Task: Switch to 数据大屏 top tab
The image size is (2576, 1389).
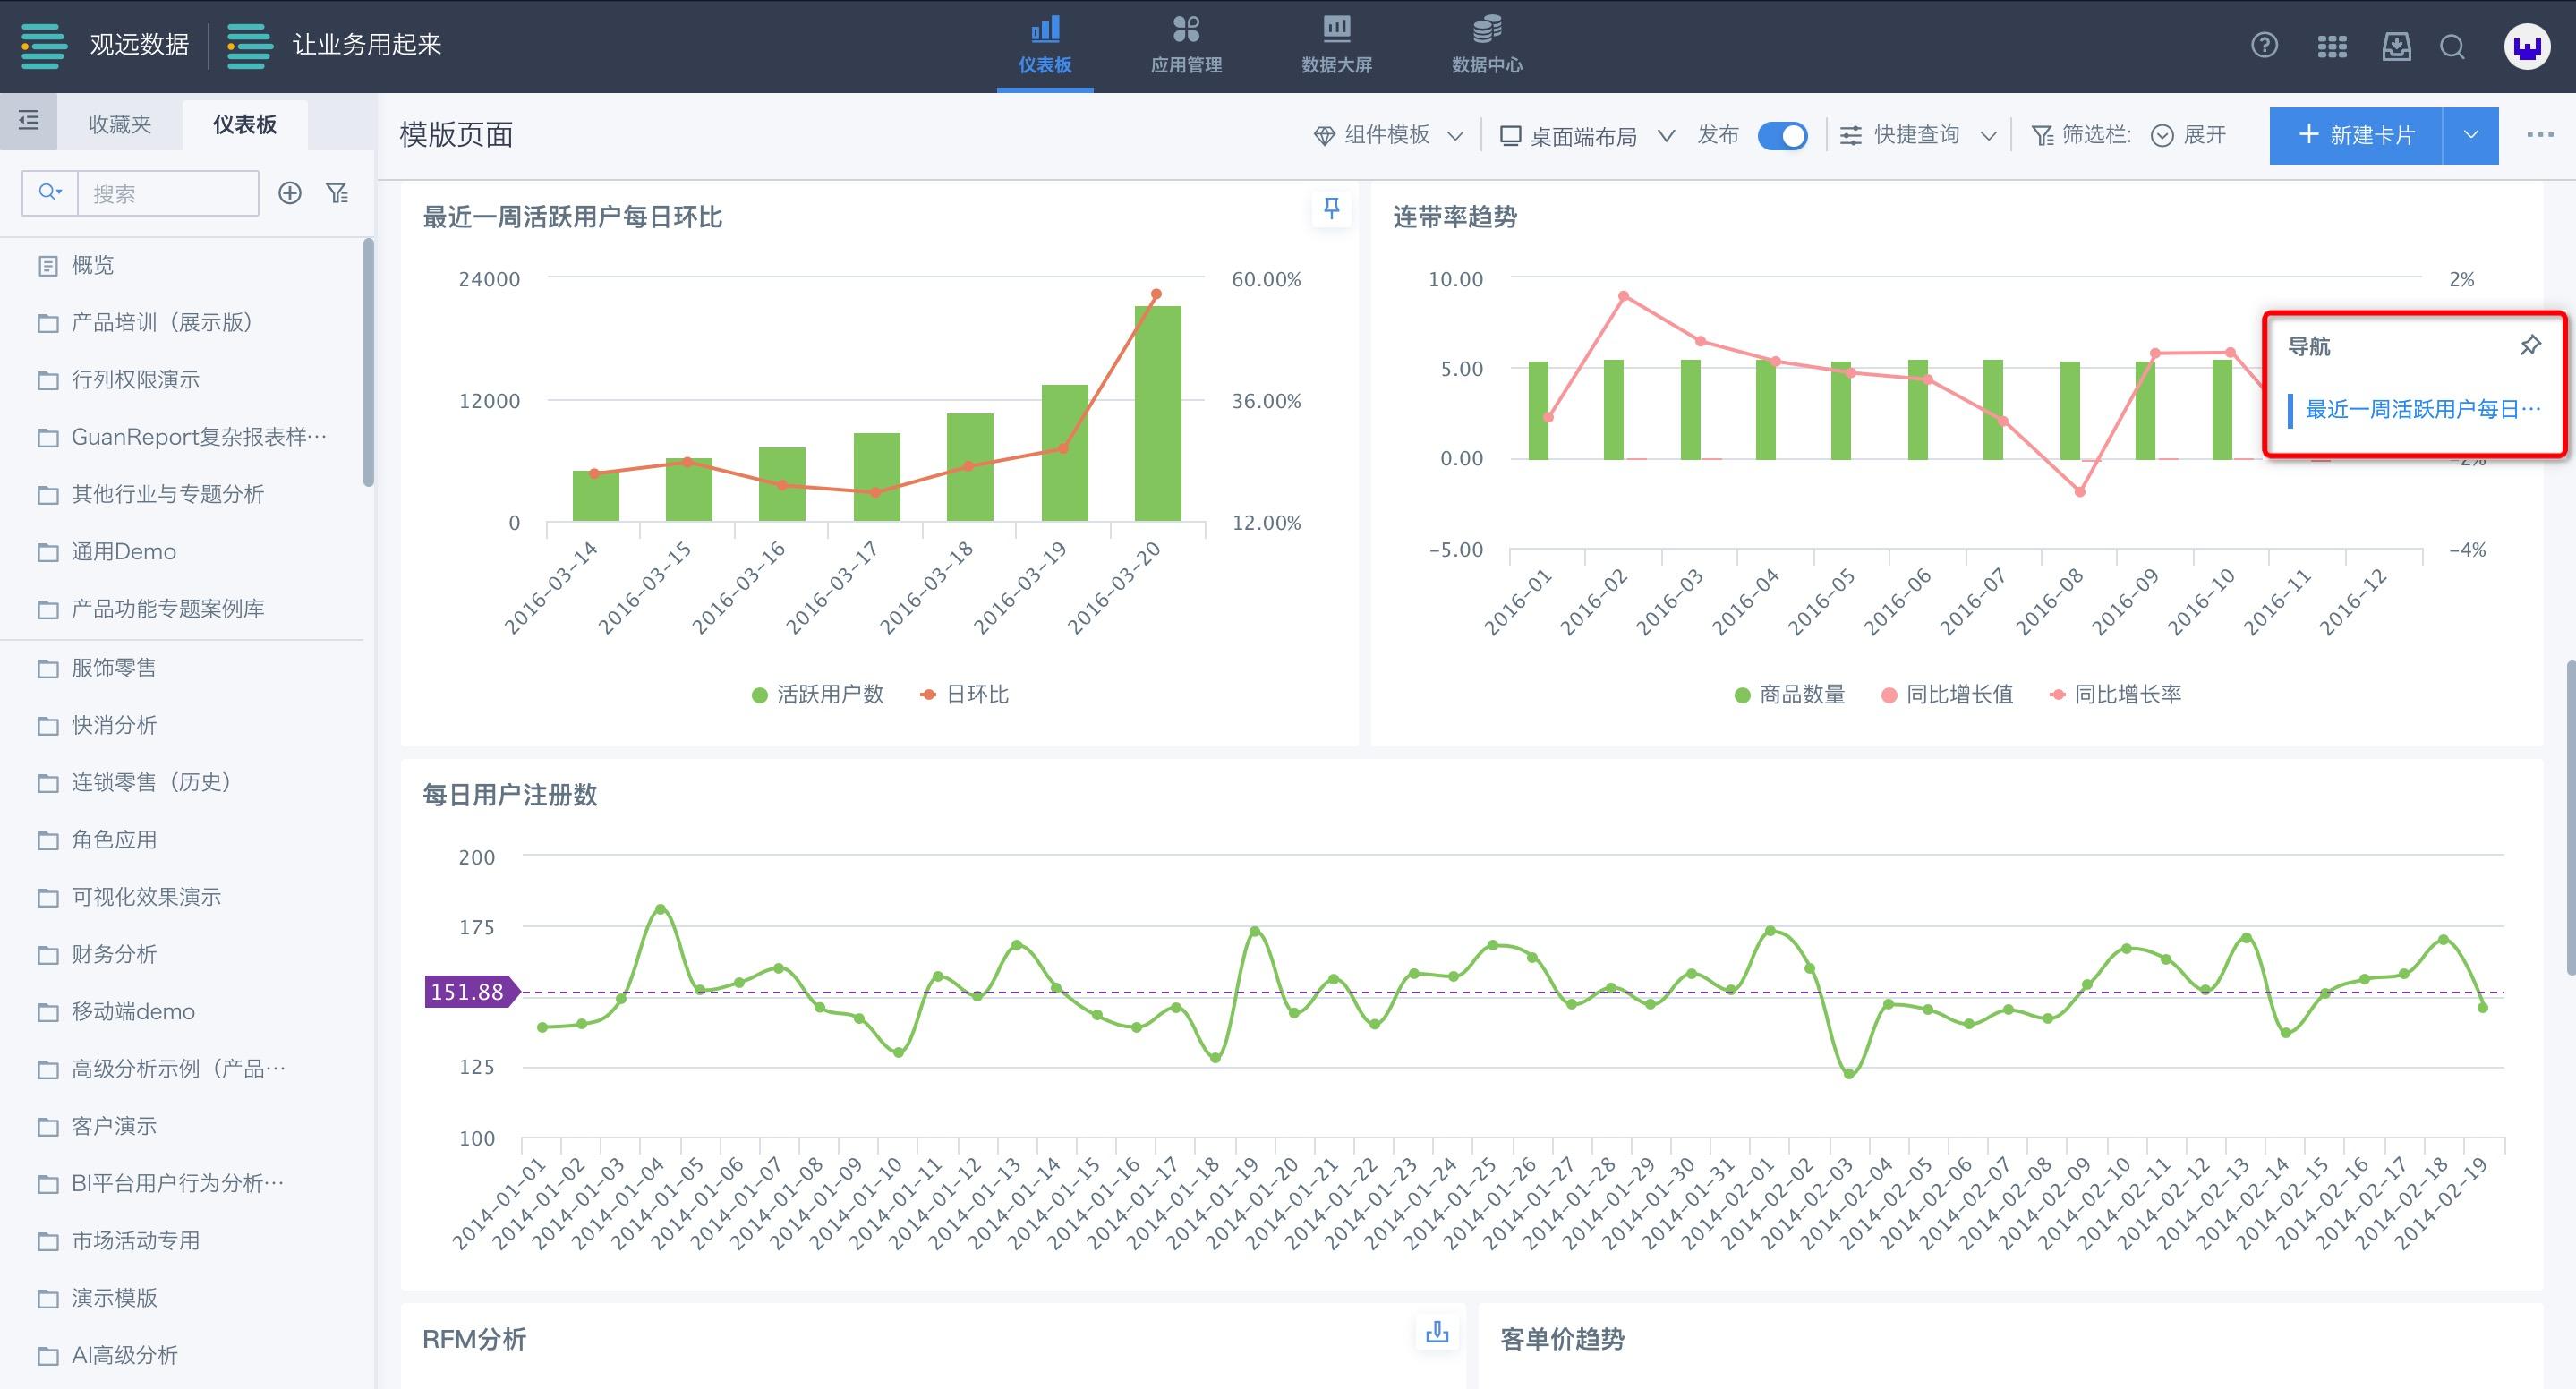Action: 1336,46
